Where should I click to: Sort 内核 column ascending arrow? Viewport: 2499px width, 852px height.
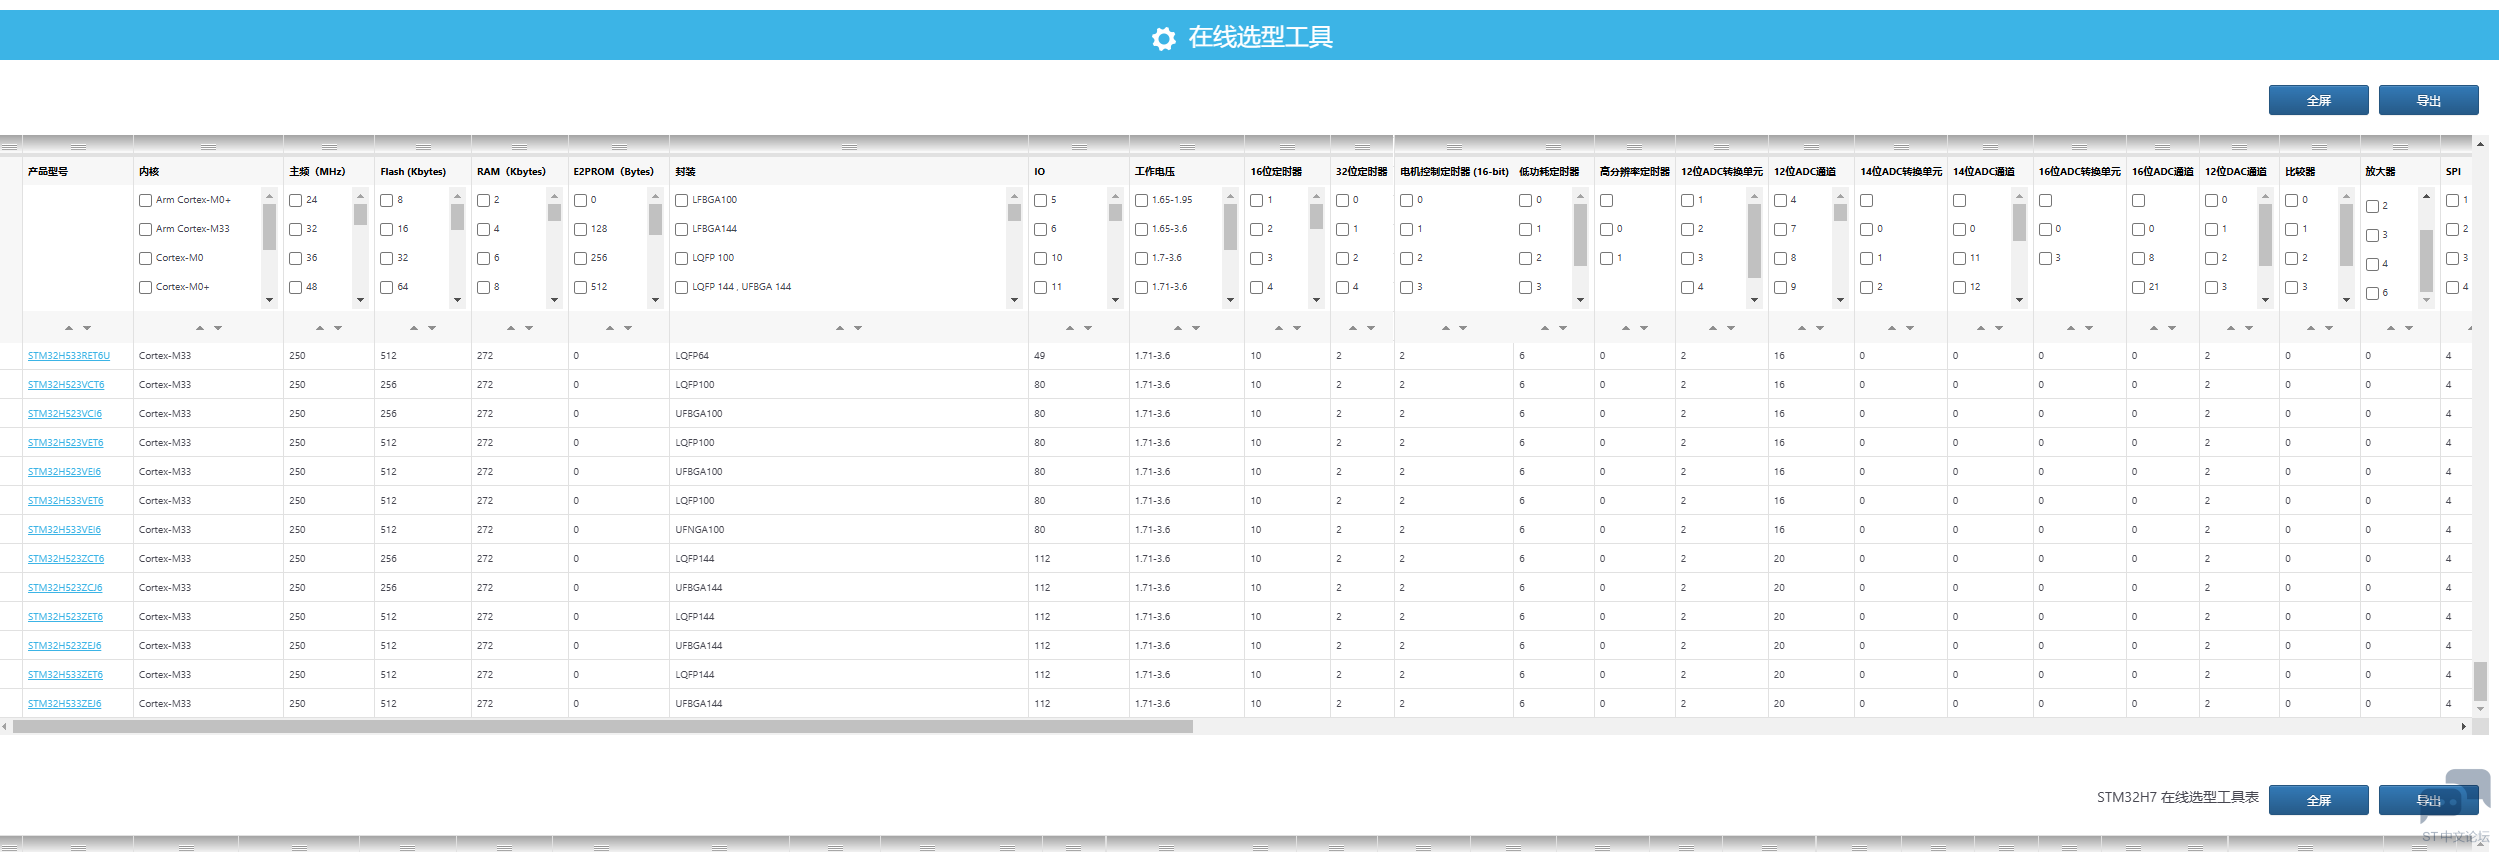point(200,328)
